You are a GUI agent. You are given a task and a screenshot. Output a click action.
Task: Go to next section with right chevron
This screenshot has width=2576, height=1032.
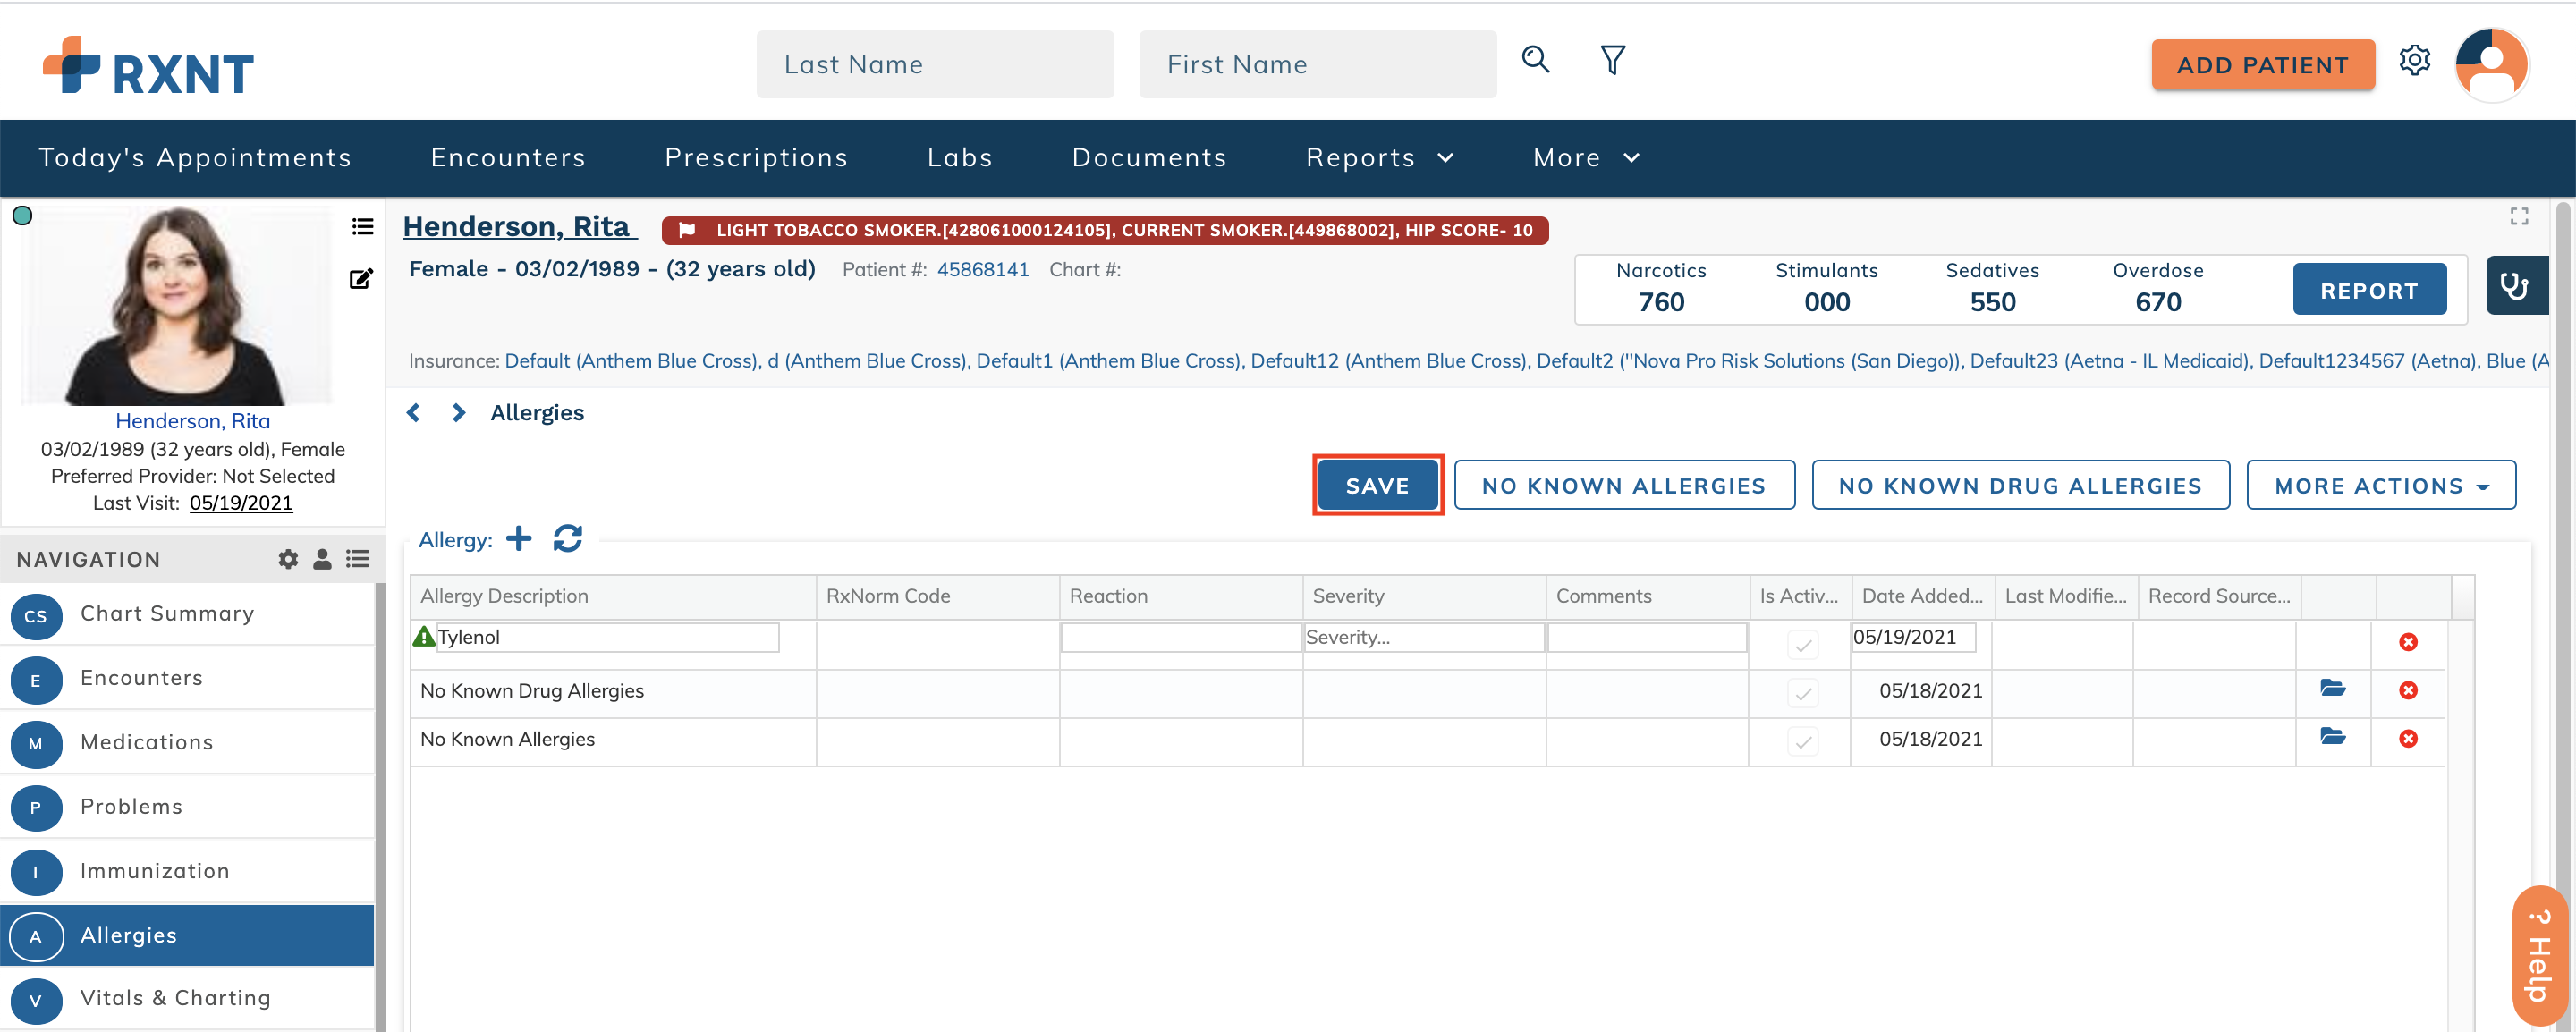(x=458, y=413)
